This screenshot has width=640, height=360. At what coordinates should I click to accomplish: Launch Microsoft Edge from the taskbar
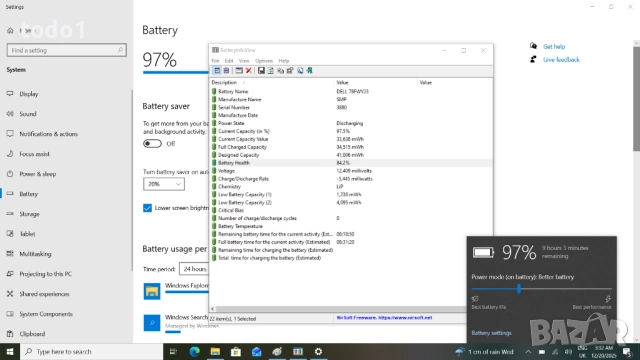[195, 351]
